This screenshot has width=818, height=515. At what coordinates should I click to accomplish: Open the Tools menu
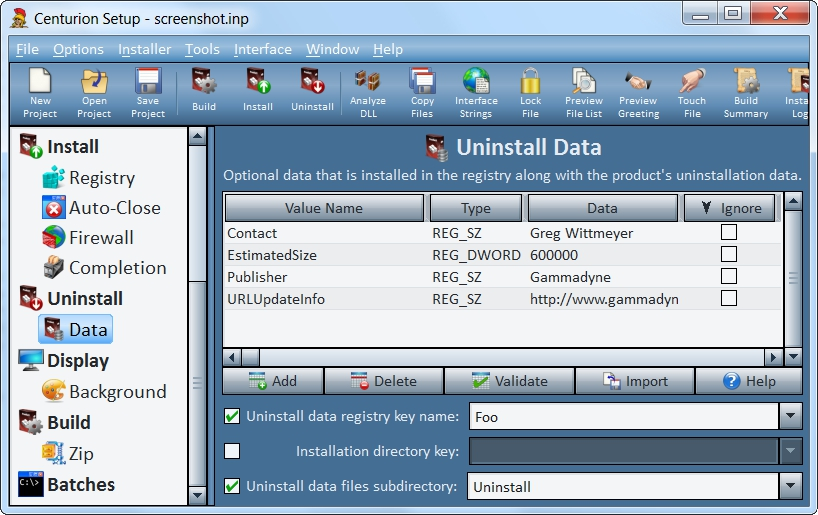202,50
